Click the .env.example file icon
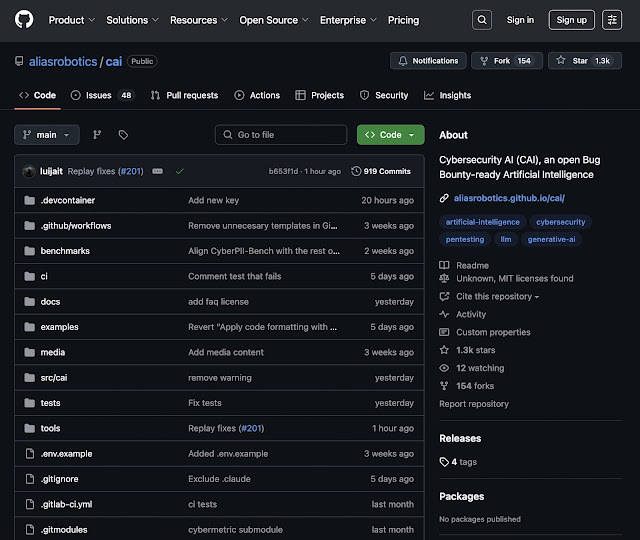The image size is (640, 540). (30, 453)
